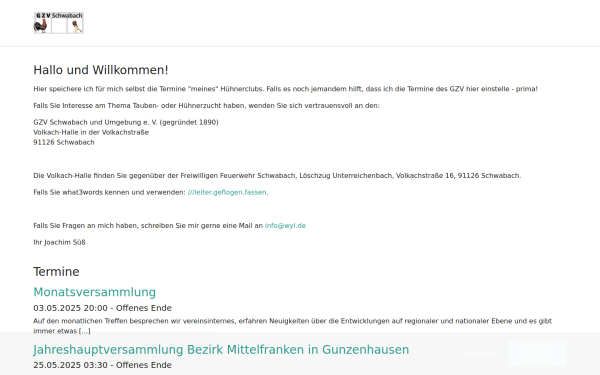Open Jahreshauptversammlung Bezirk Mittelfranken in Gunzenhausen event
The image size is (600, 375).
coord(221,350)
